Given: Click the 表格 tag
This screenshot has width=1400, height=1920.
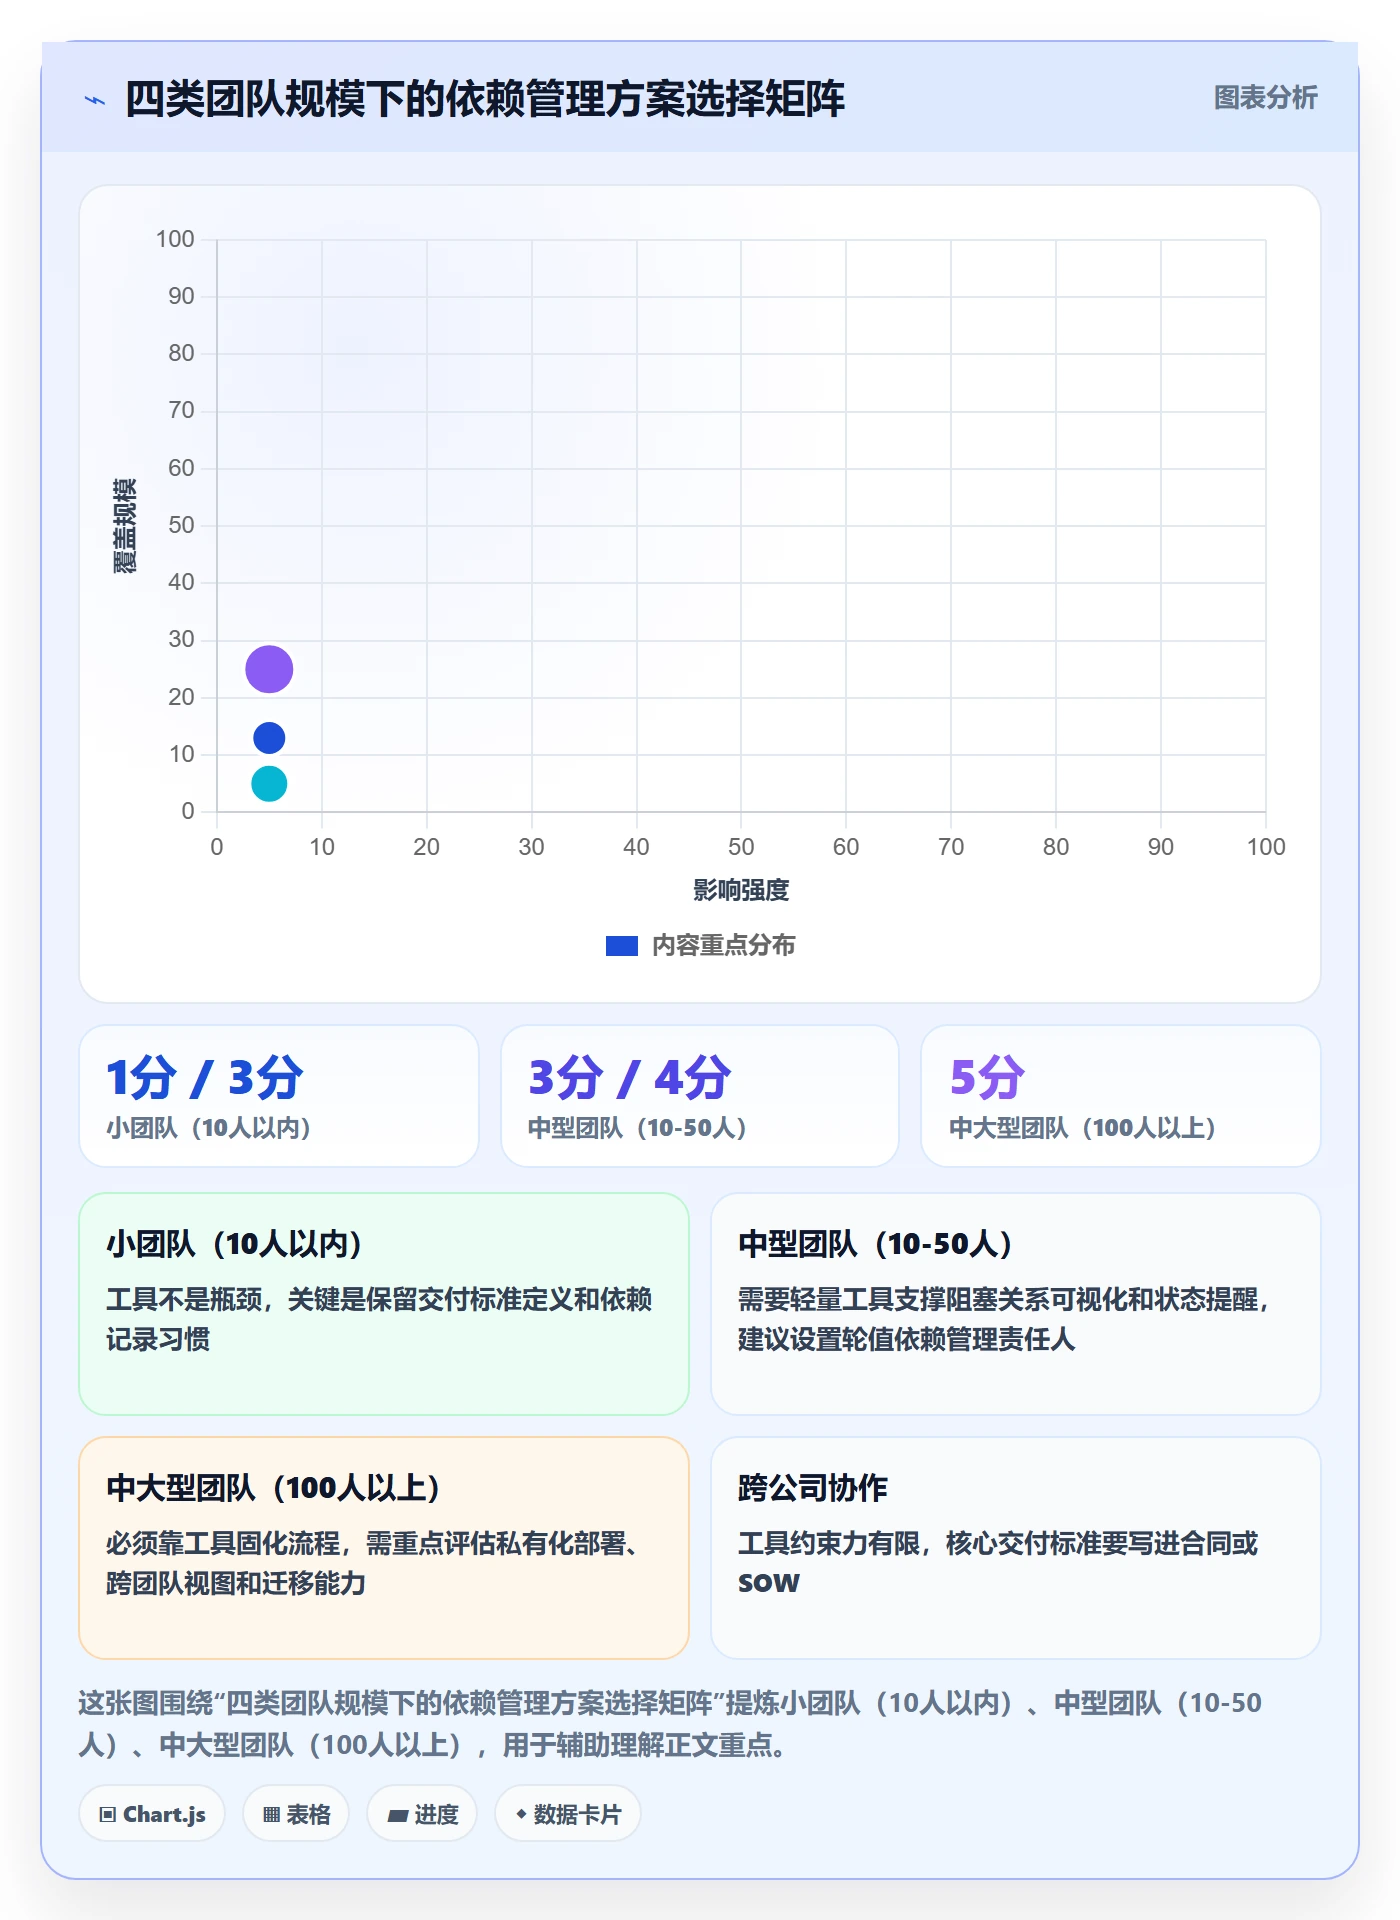Looking at the screenshot, I should tap(296, 1814).
